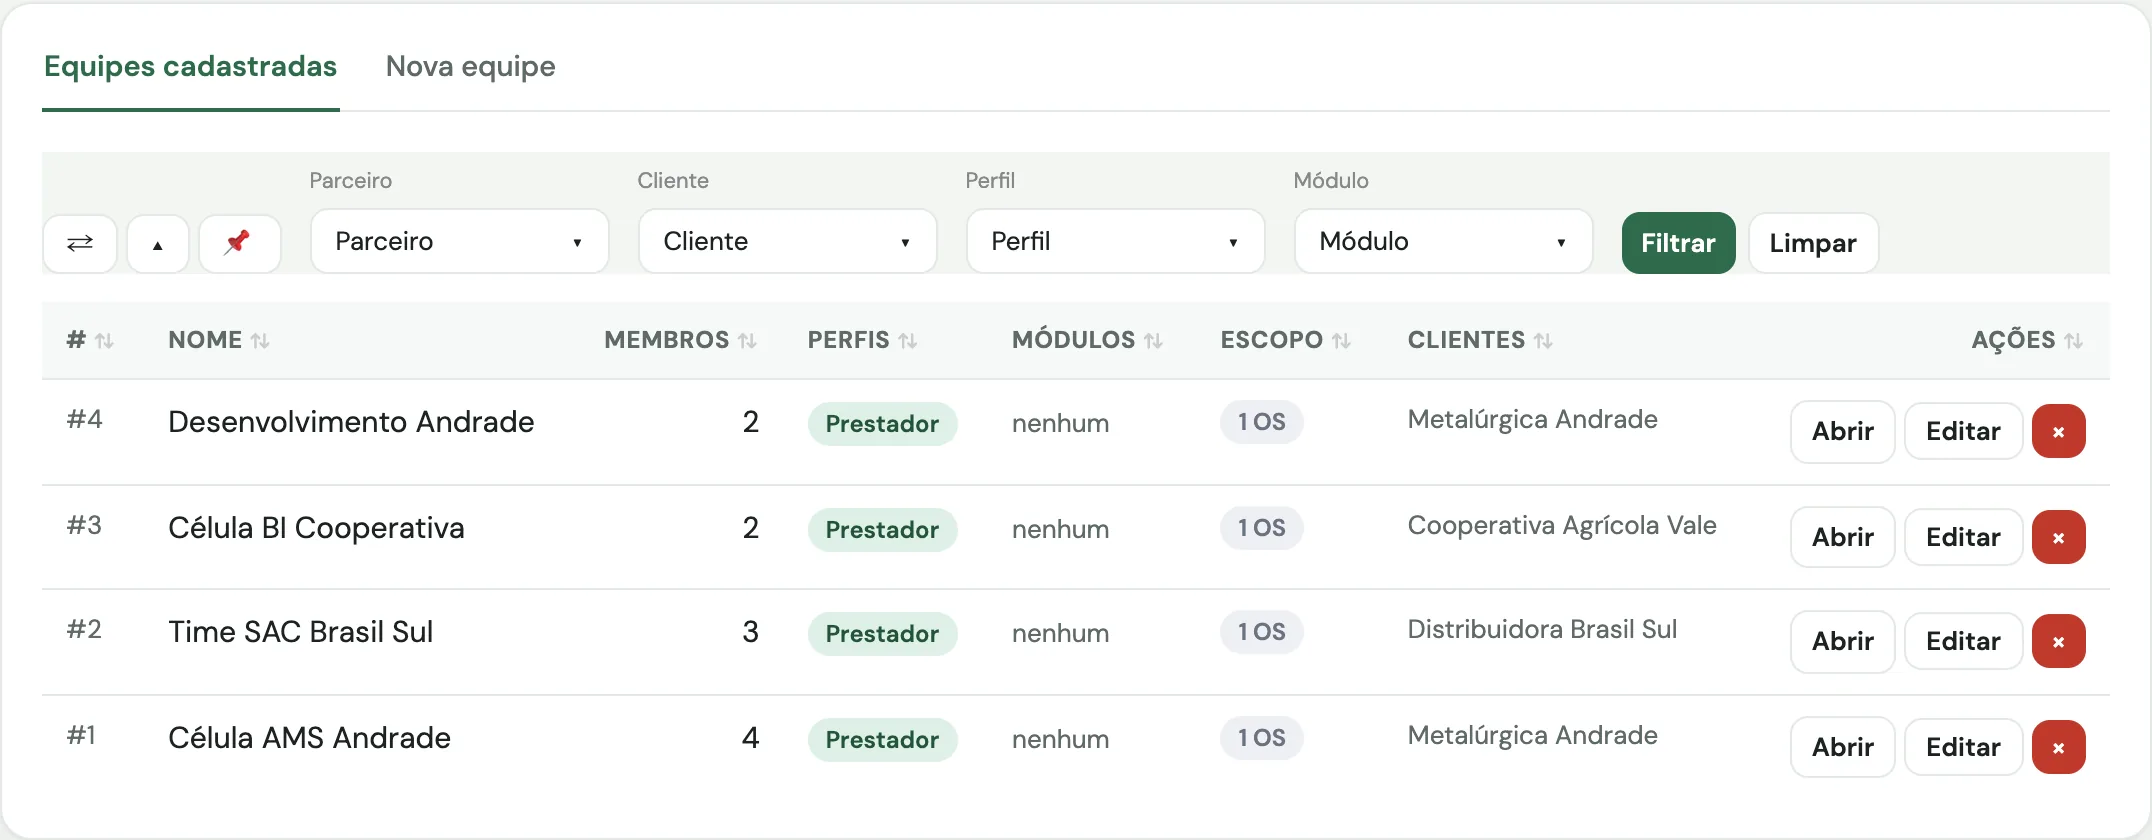Open team Time SAC Brasil Sul

tap(1843, 642)
